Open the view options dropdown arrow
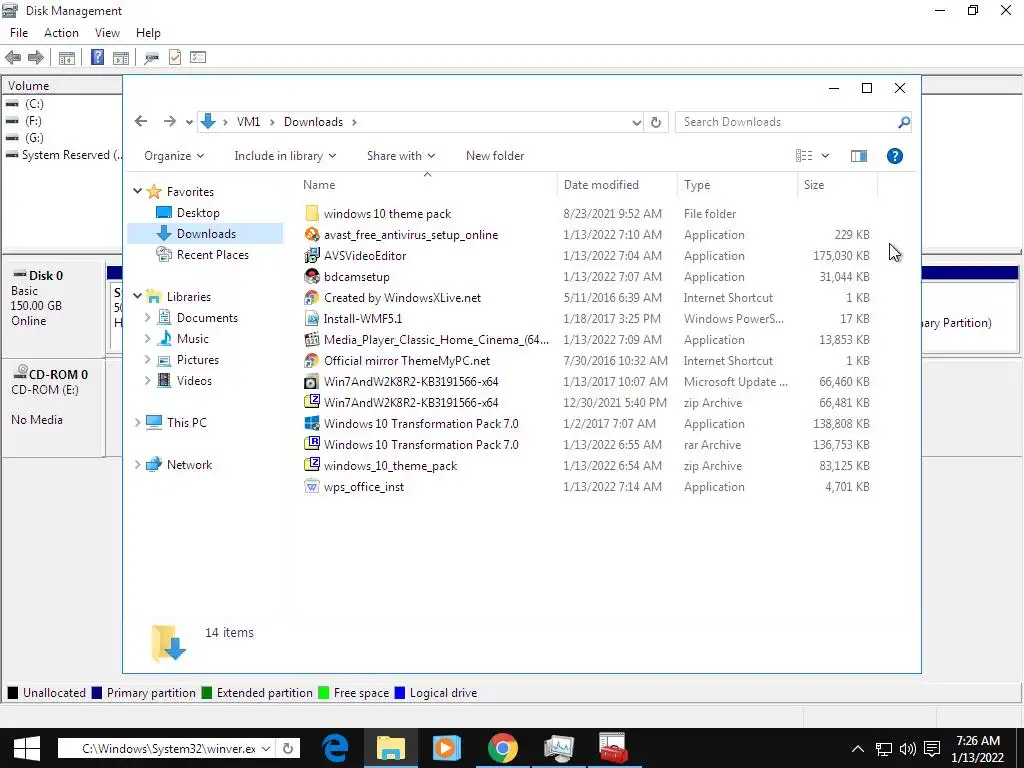The height and width of the screenshot is (768, 1024). tap(825, 155)
